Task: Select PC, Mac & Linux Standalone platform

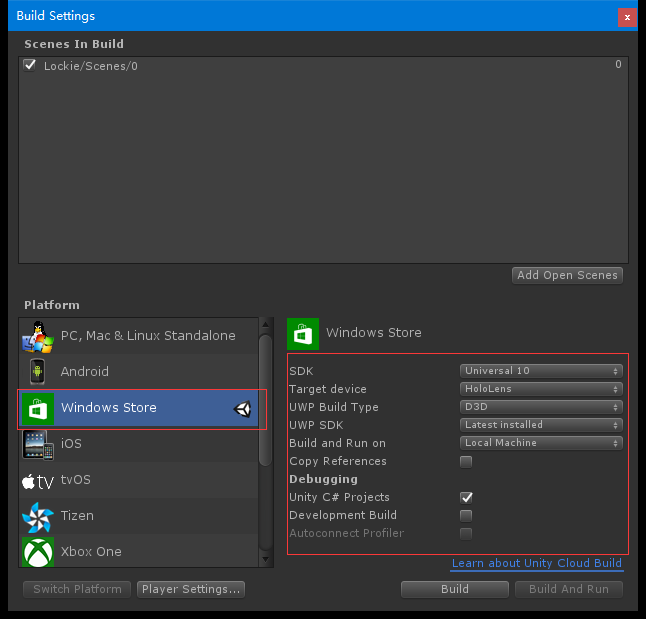Action: 139,336
